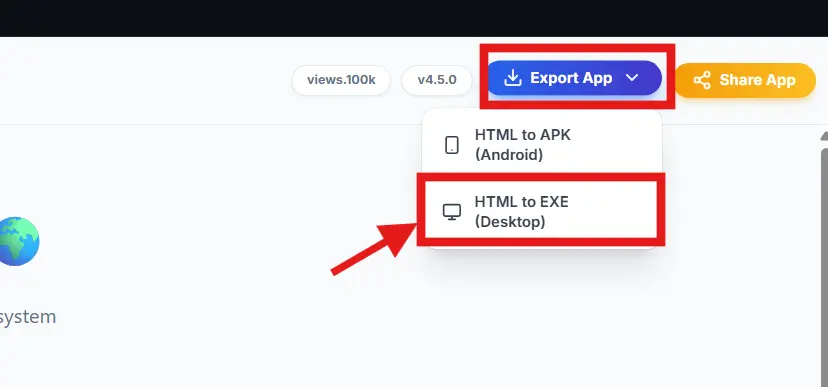
Task: Choose HTML to EXE (Desktop) option
Action: (x=541, y=212)
